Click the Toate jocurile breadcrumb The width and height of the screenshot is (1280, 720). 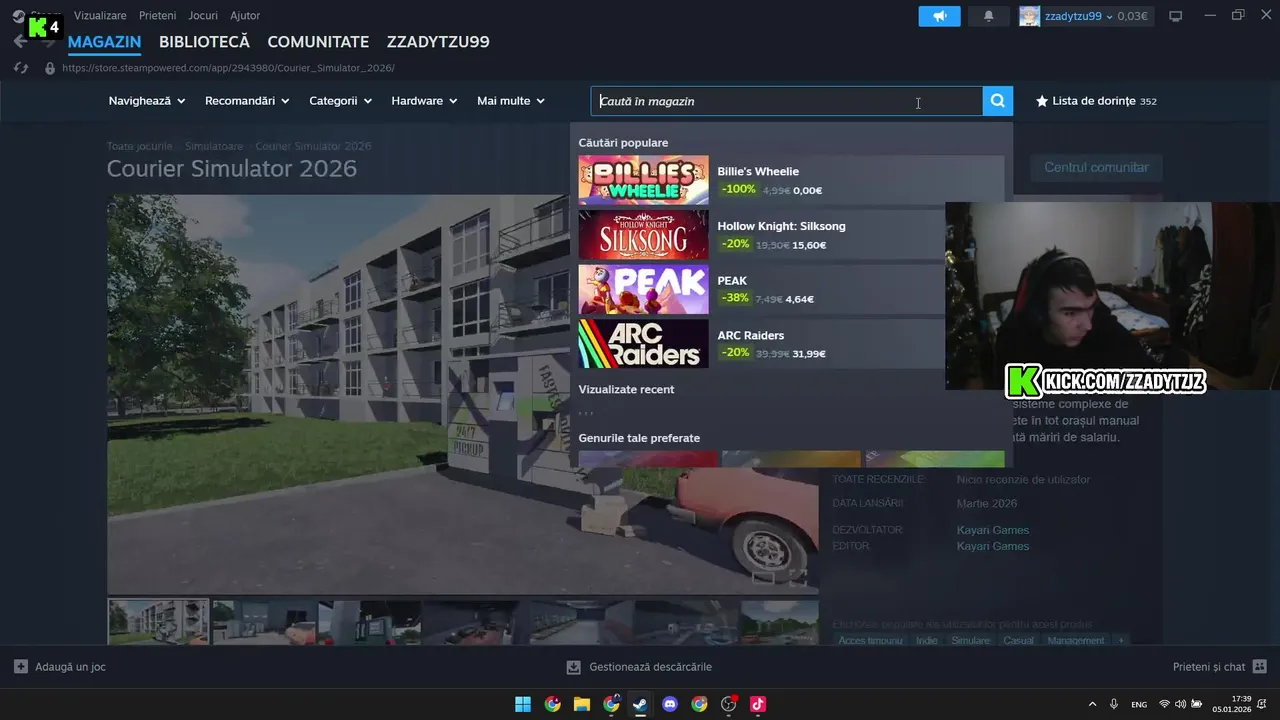pos(140,146)
